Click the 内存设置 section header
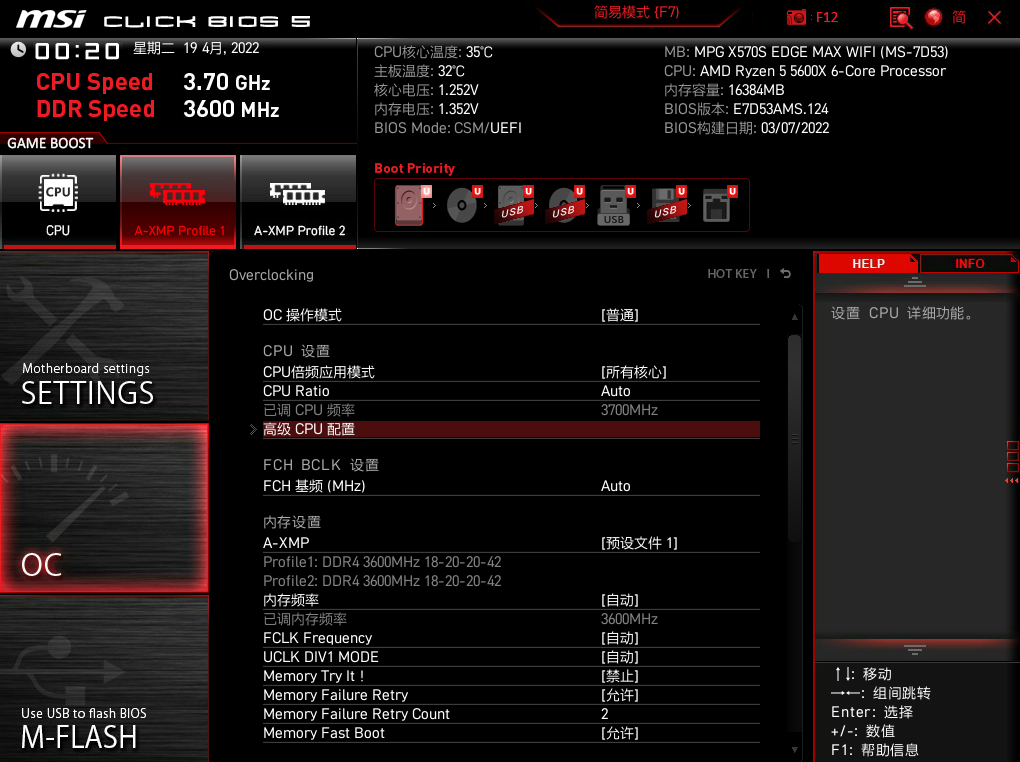 point(291,522)
